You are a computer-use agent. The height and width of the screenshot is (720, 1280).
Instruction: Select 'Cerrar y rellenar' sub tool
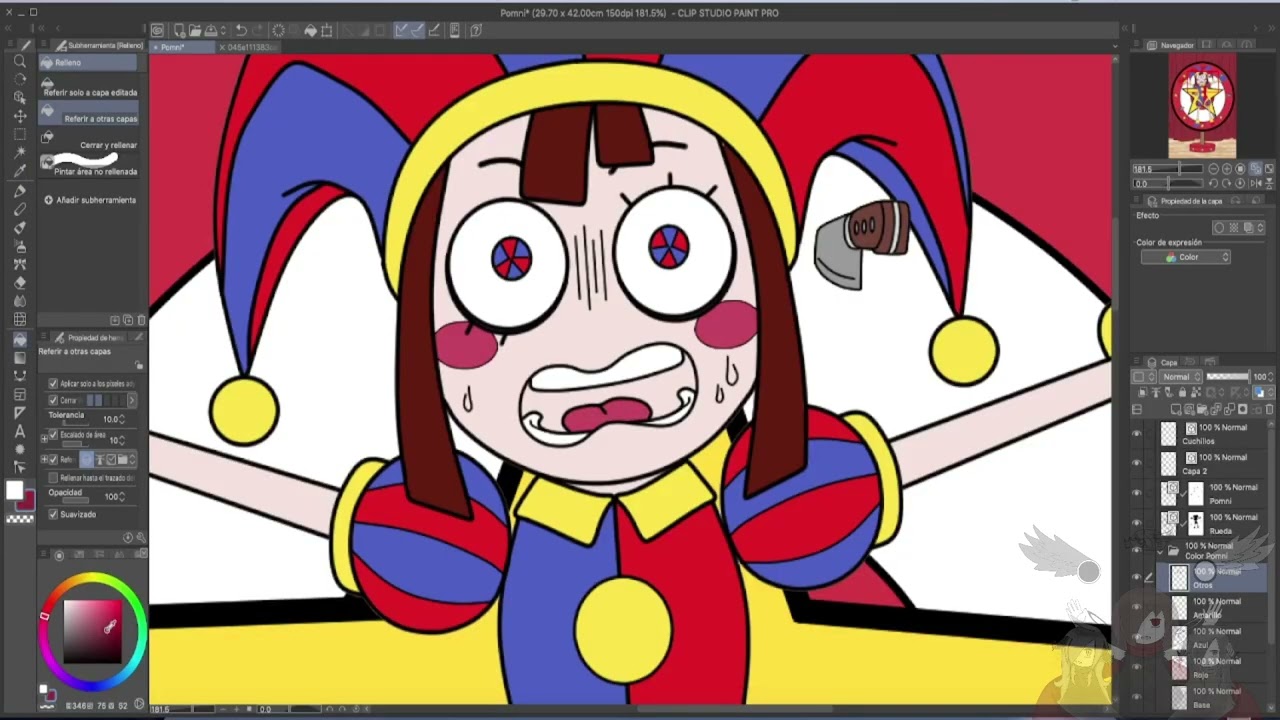point(89,141)
